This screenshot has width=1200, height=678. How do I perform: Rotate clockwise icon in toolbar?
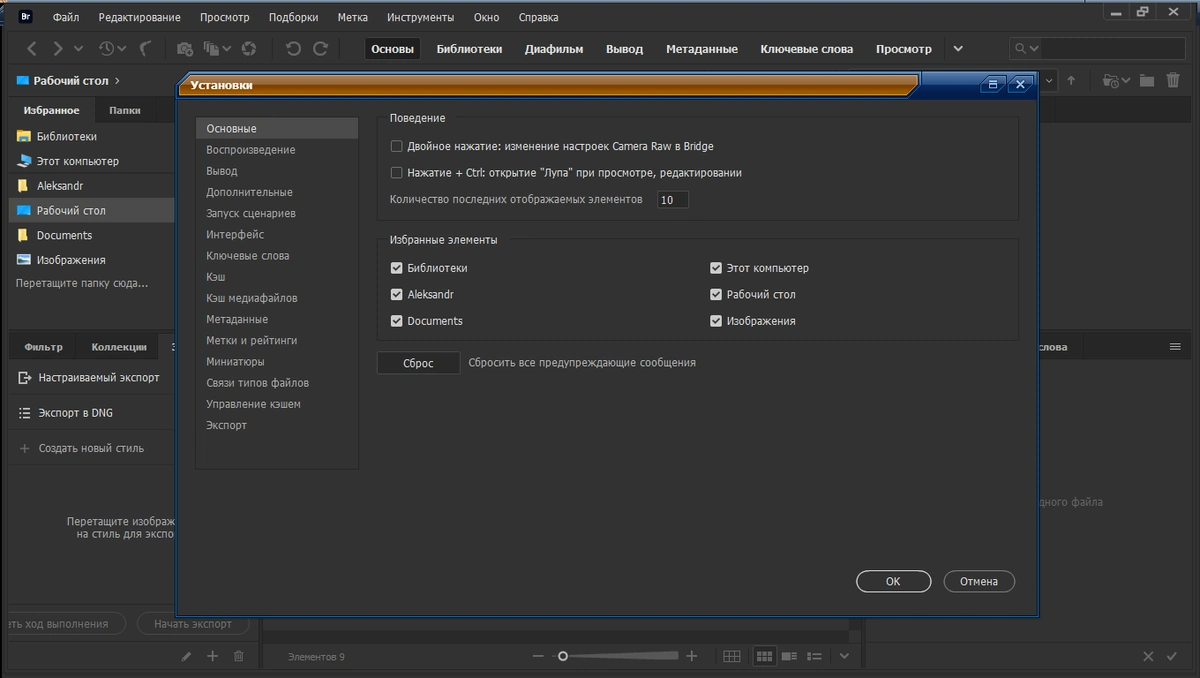point(320,48)
